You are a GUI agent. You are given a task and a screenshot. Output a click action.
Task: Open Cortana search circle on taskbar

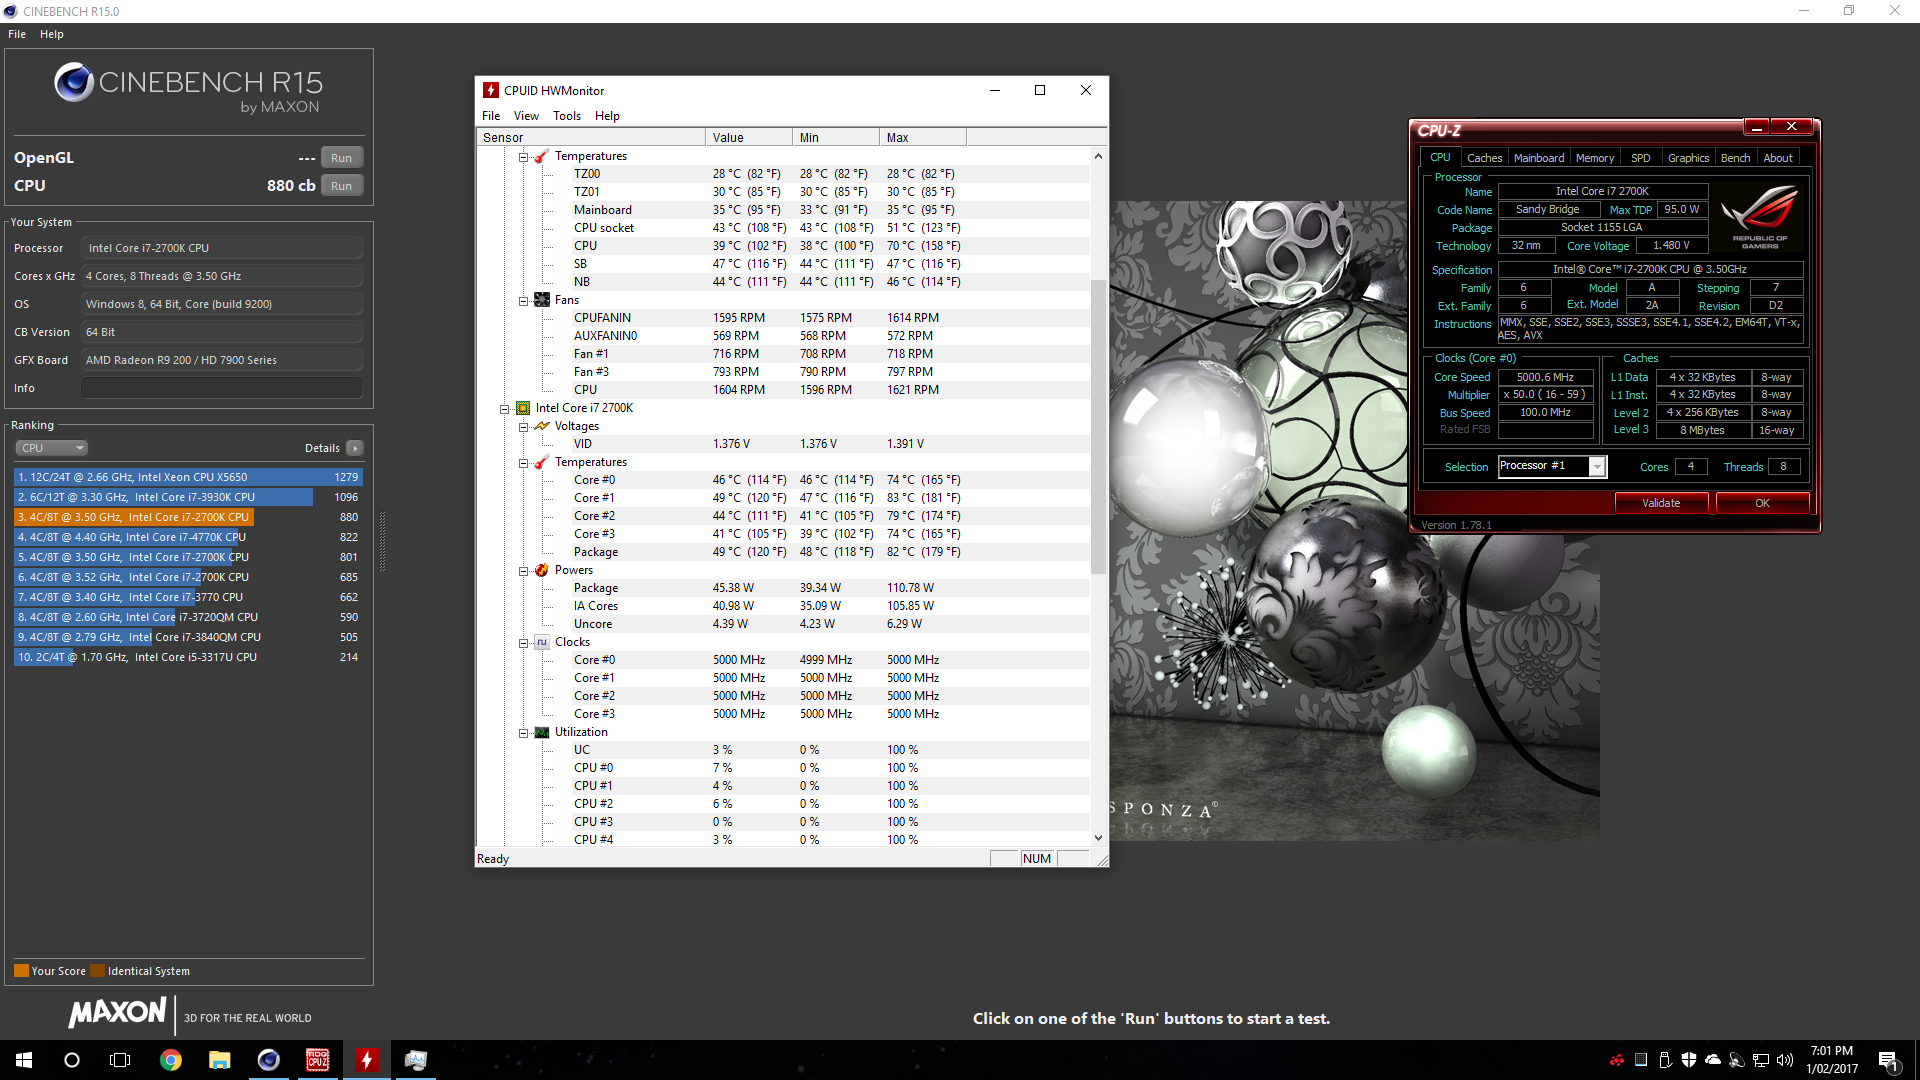(x=72, y=1060)
